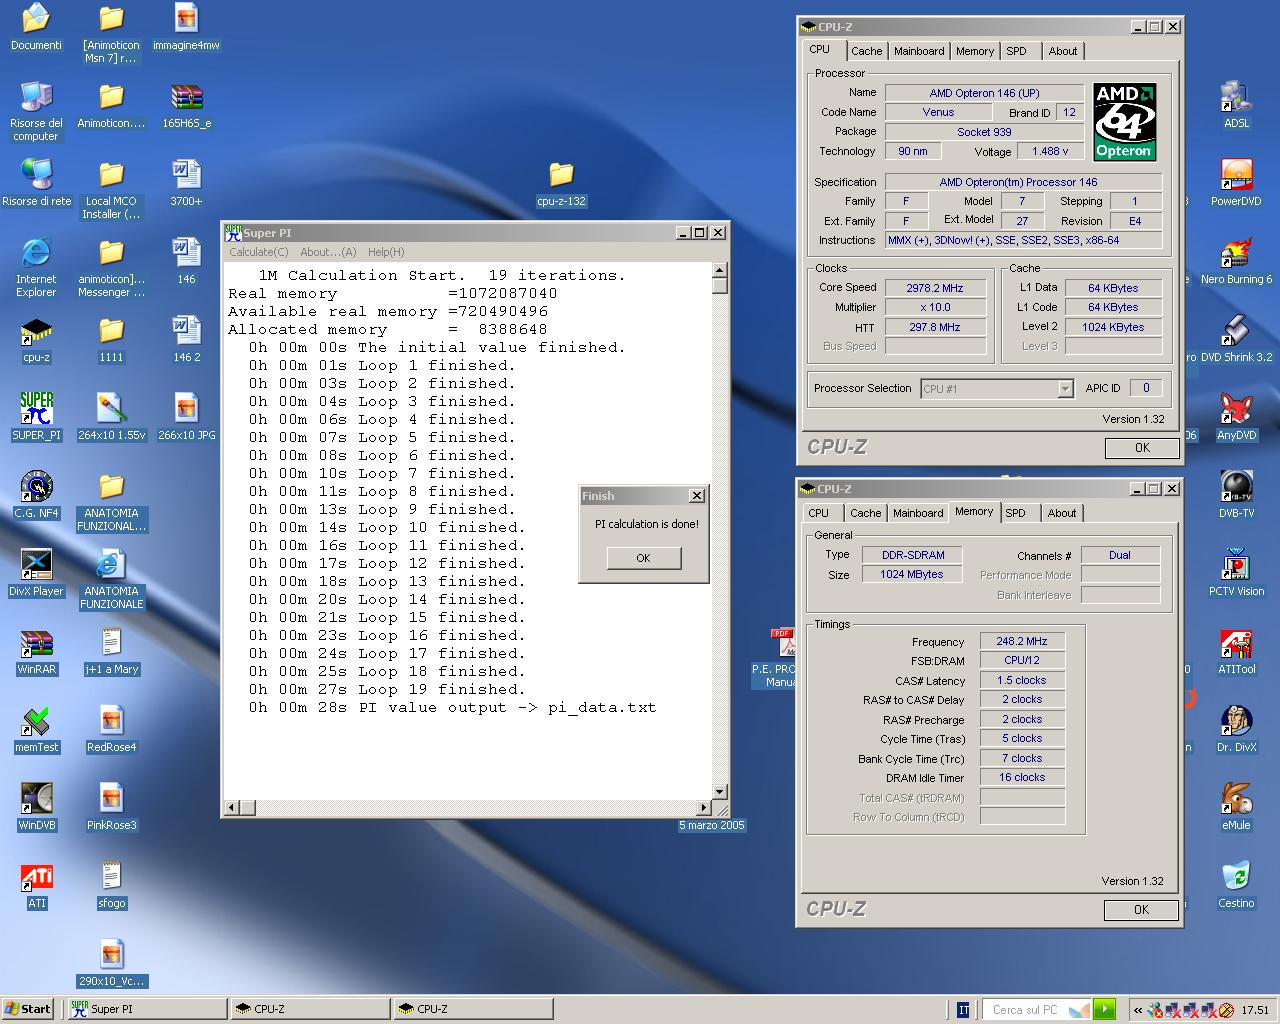This screenshot has width=1280, height=1024.
Task: Open the Documenti folder icon
Action: [36, 28]
